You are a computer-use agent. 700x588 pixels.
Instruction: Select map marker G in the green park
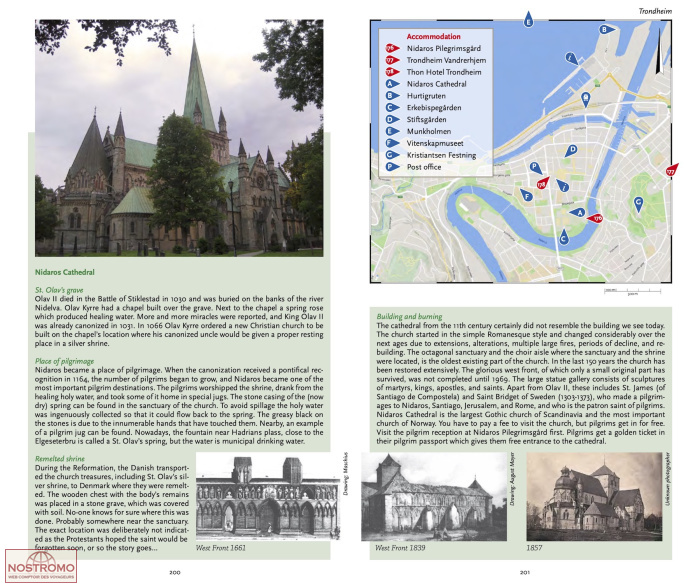638,205
